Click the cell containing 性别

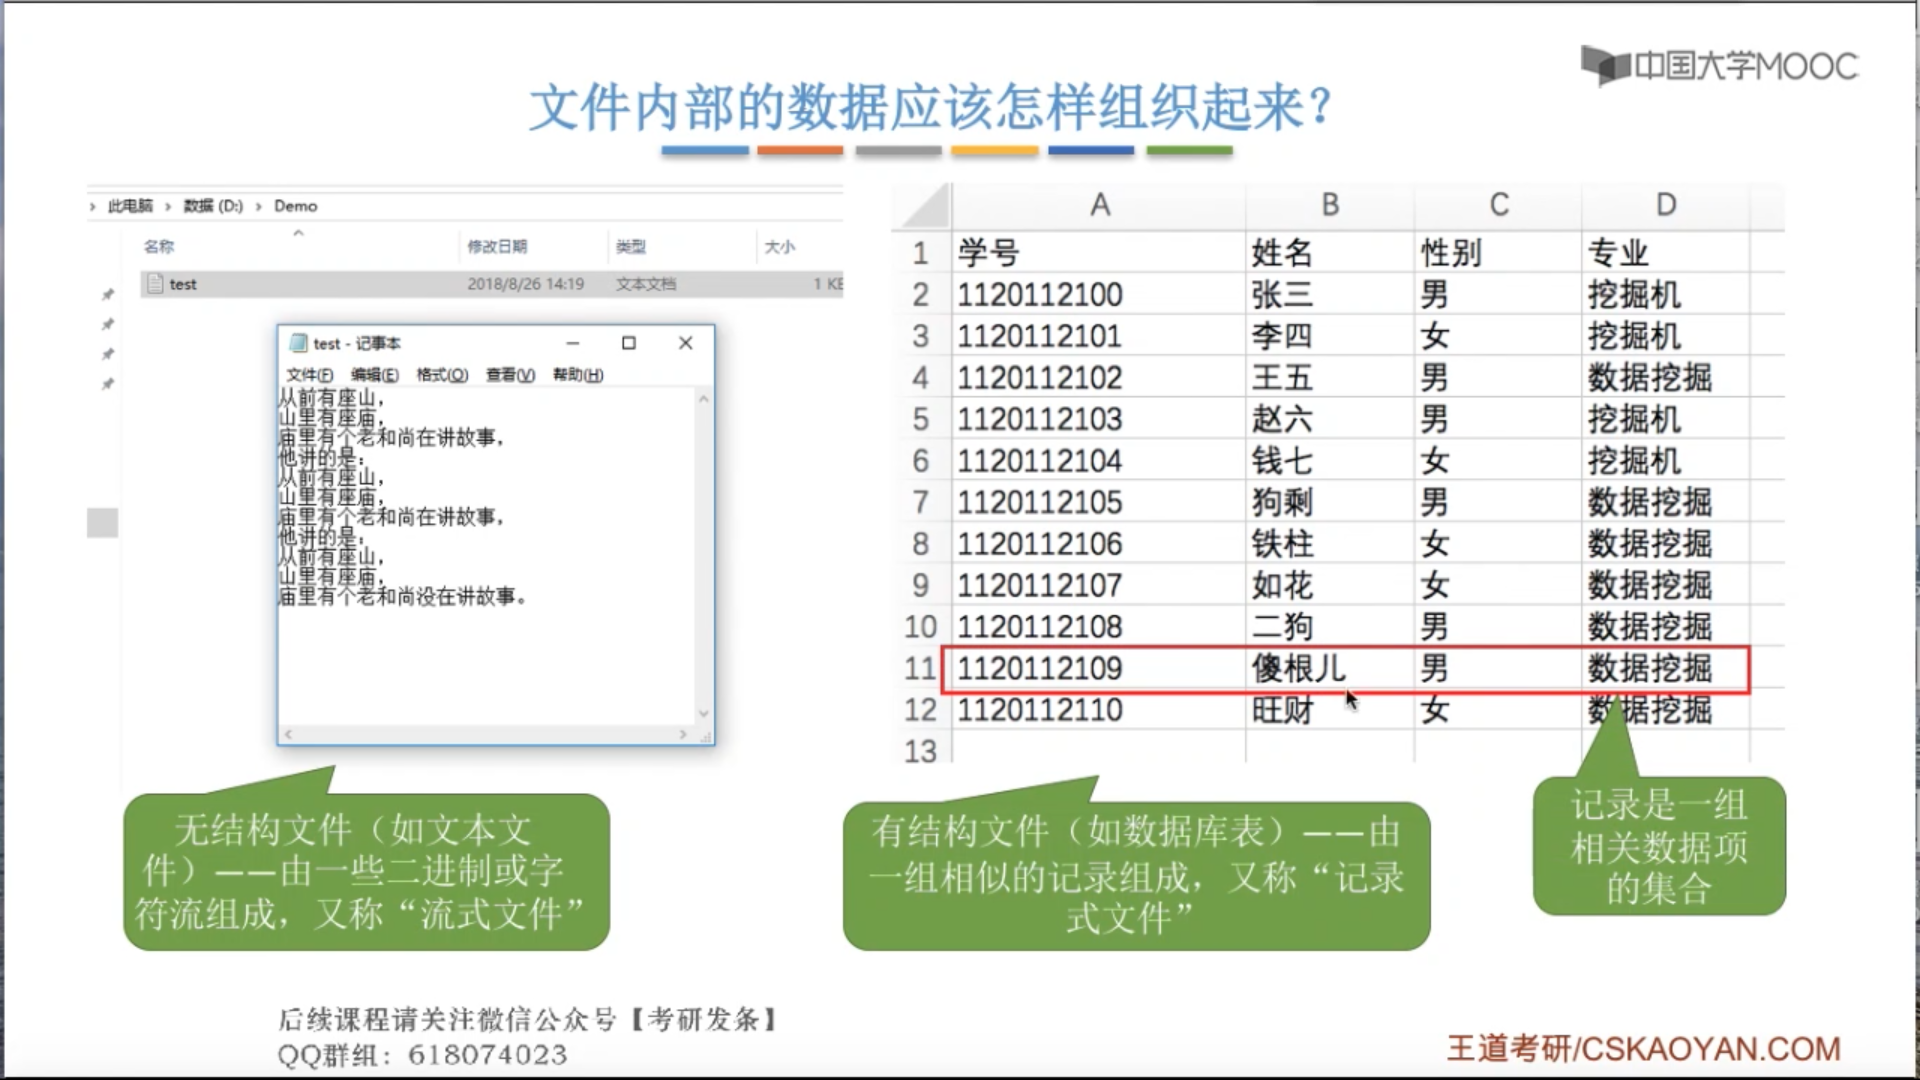(1498, 253)
